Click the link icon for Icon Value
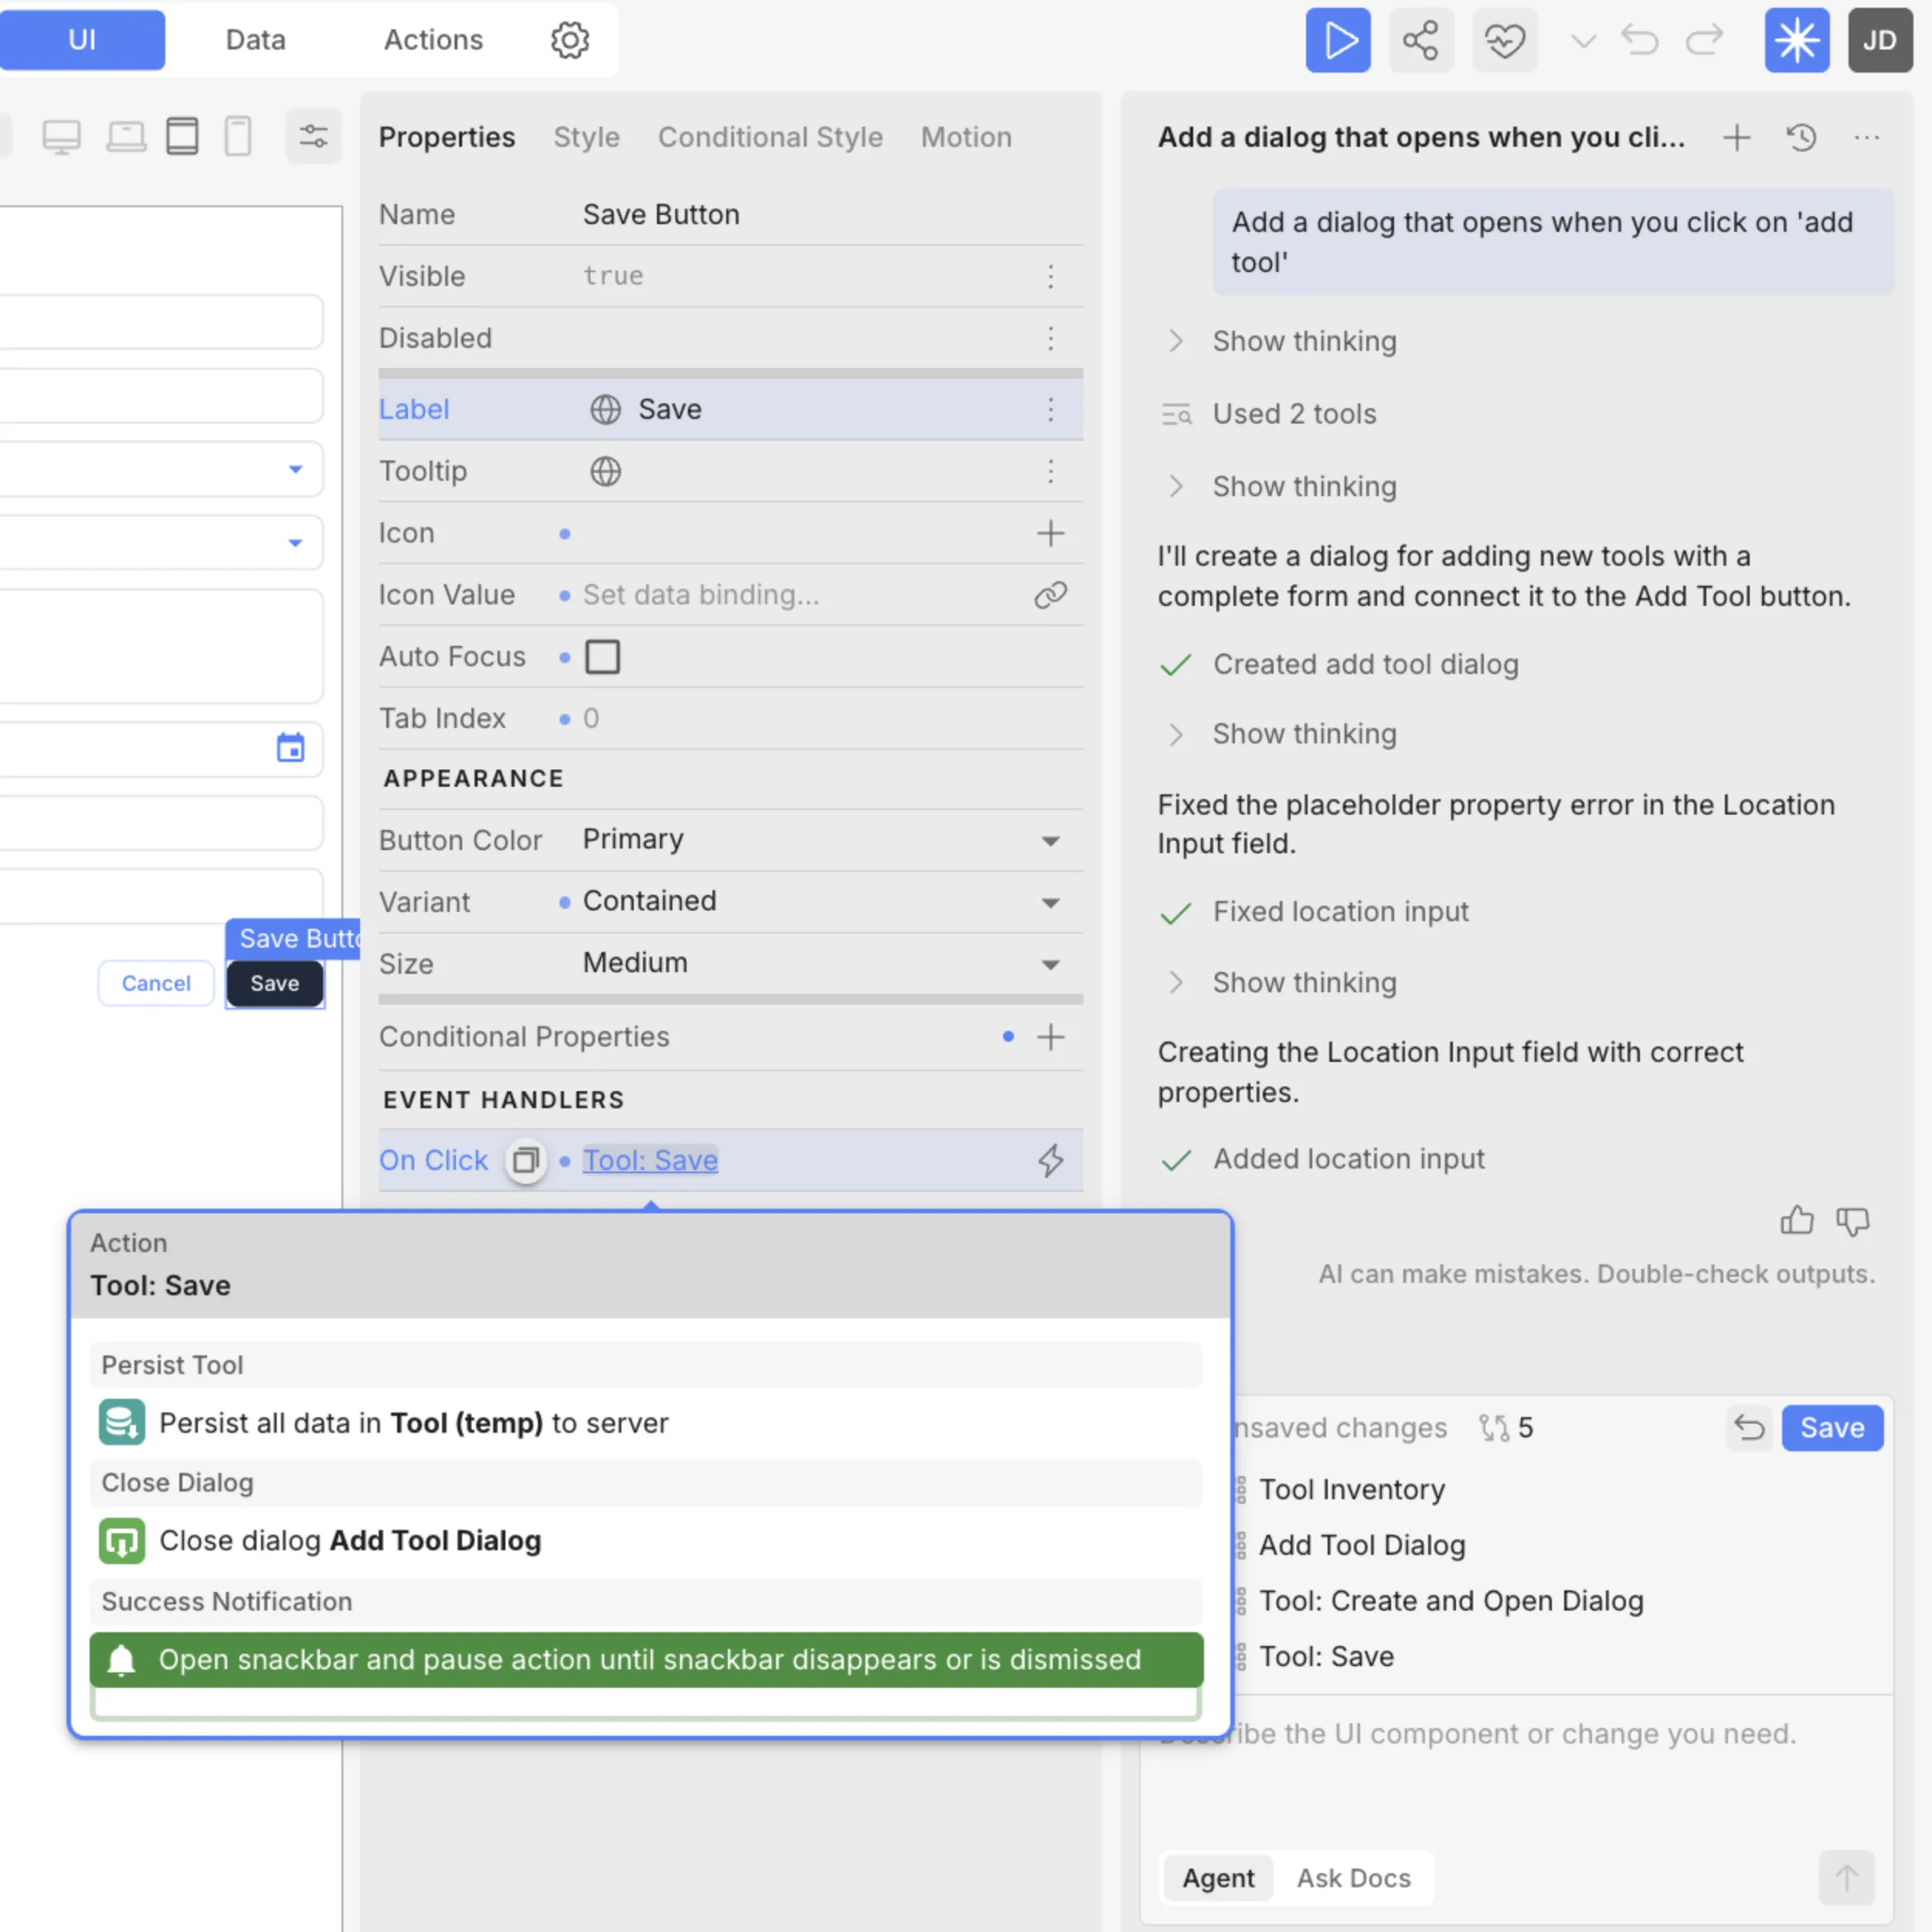Screen dimensions: 1932x1932 pos(1050,595)
